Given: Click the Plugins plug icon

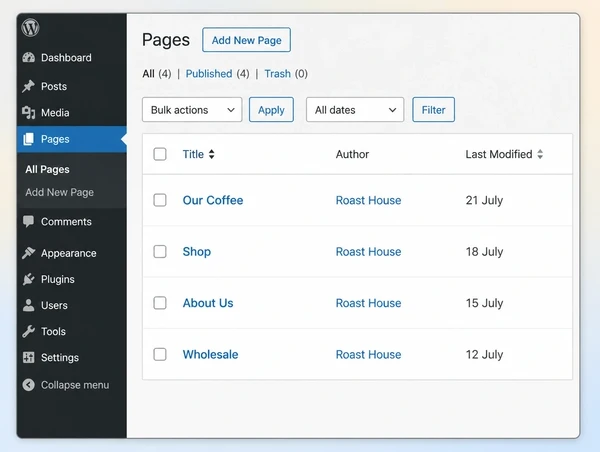Looking at the screenshot, I should [x=29, y=279].
